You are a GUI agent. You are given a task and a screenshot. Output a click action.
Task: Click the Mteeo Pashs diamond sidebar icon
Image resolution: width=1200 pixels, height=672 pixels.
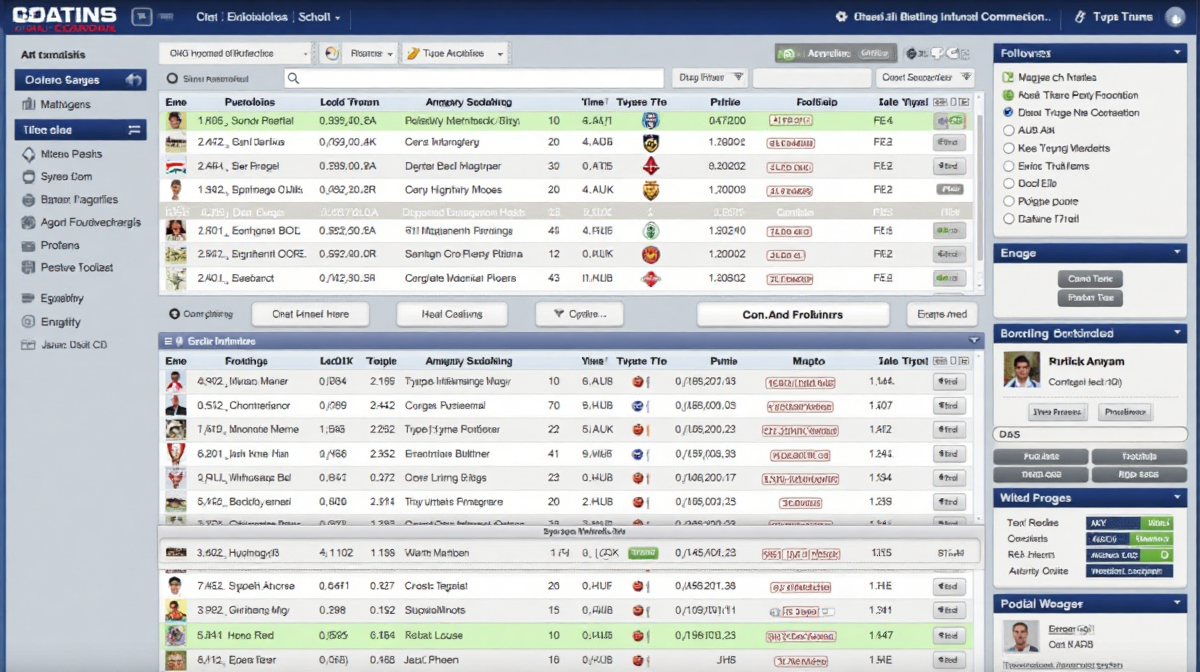click(x=28, y=154)
